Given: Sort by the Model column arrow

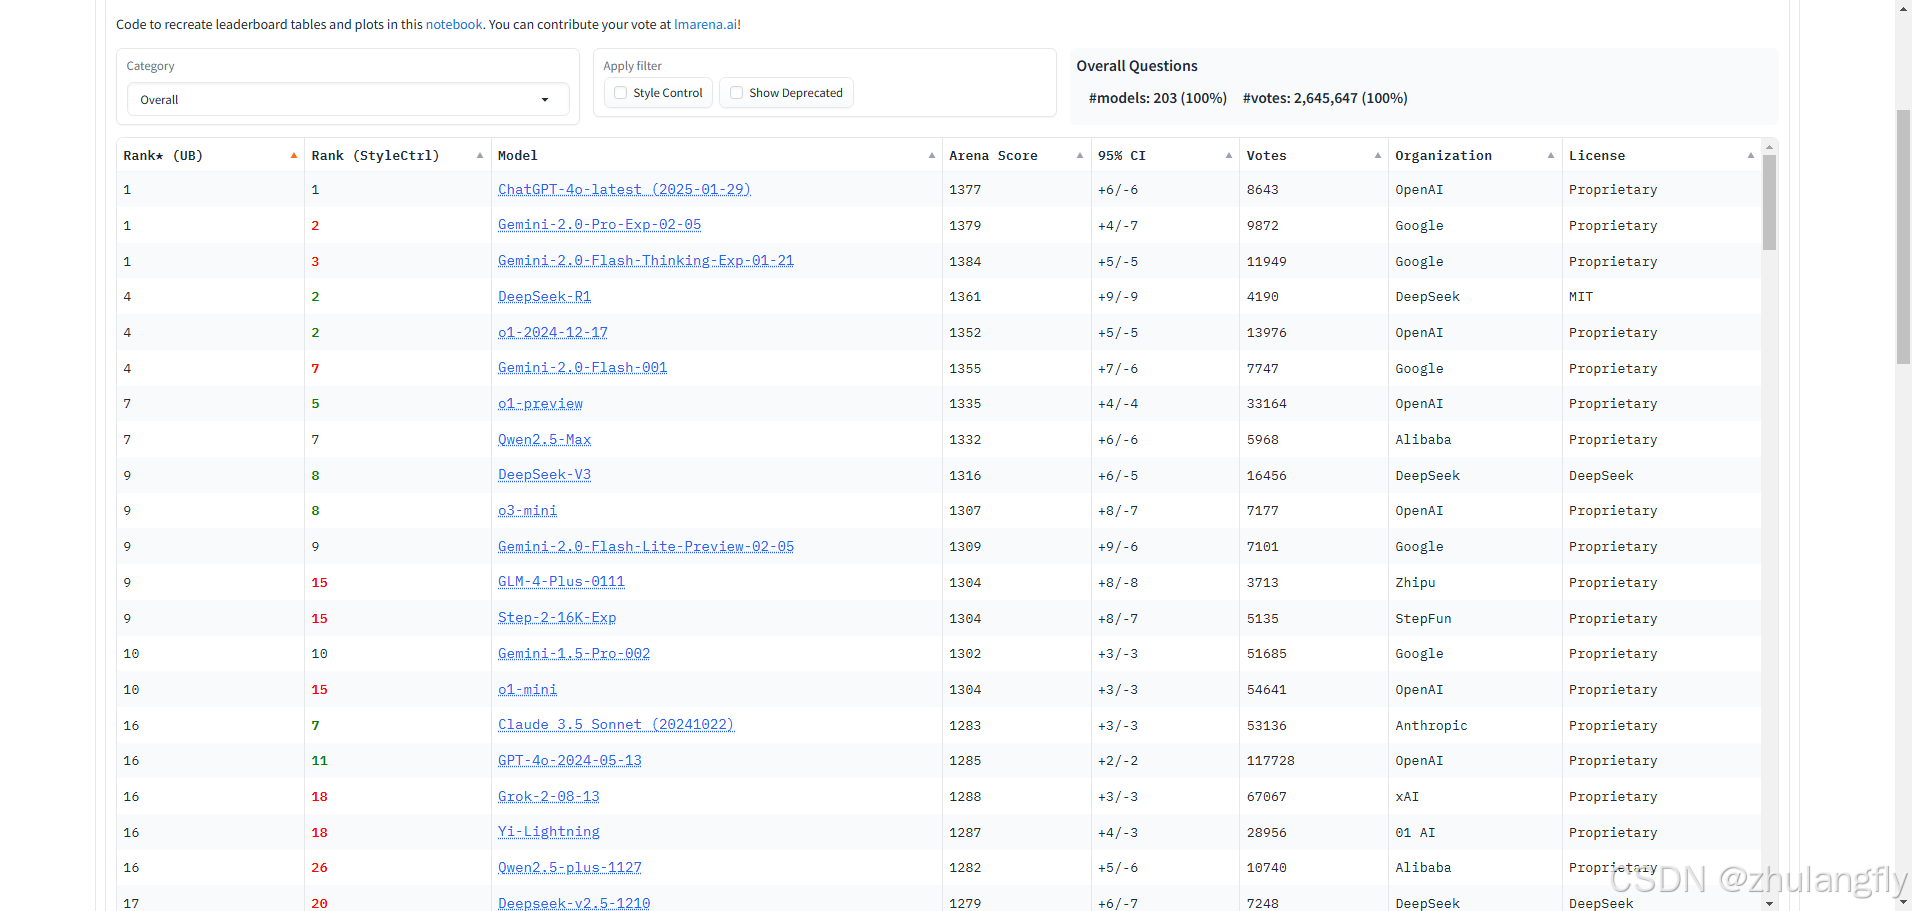Looking at the screenshot, I should tap(932, 155).
